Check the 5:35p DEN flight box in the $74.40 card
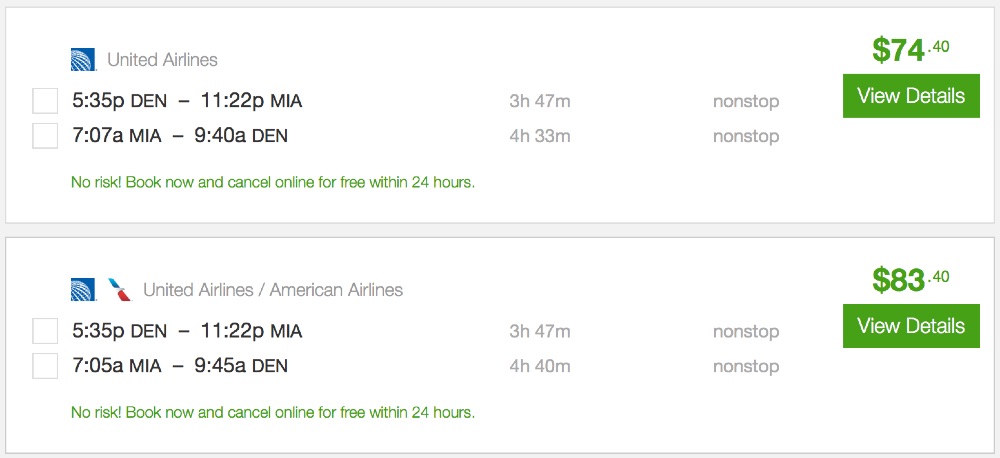The width and height of the screenshot is (1000, 458). tap(45, 101)
